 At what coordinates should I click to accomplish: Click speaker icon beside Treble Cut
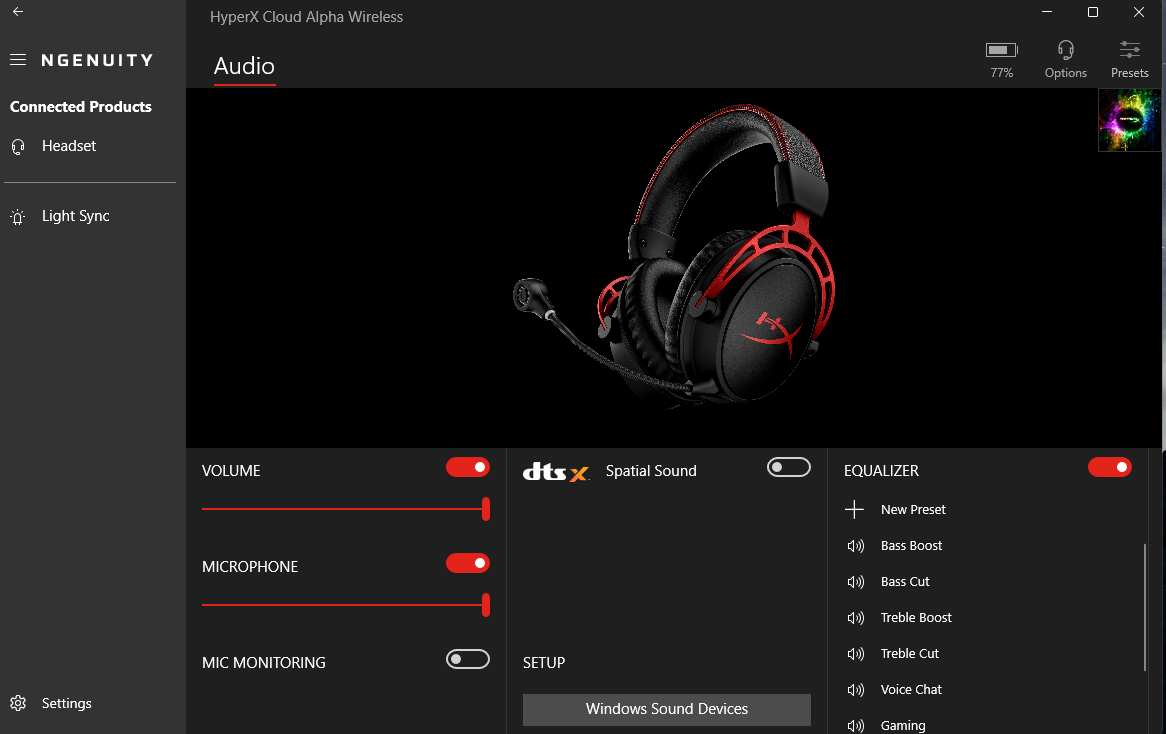pos(855,654)
